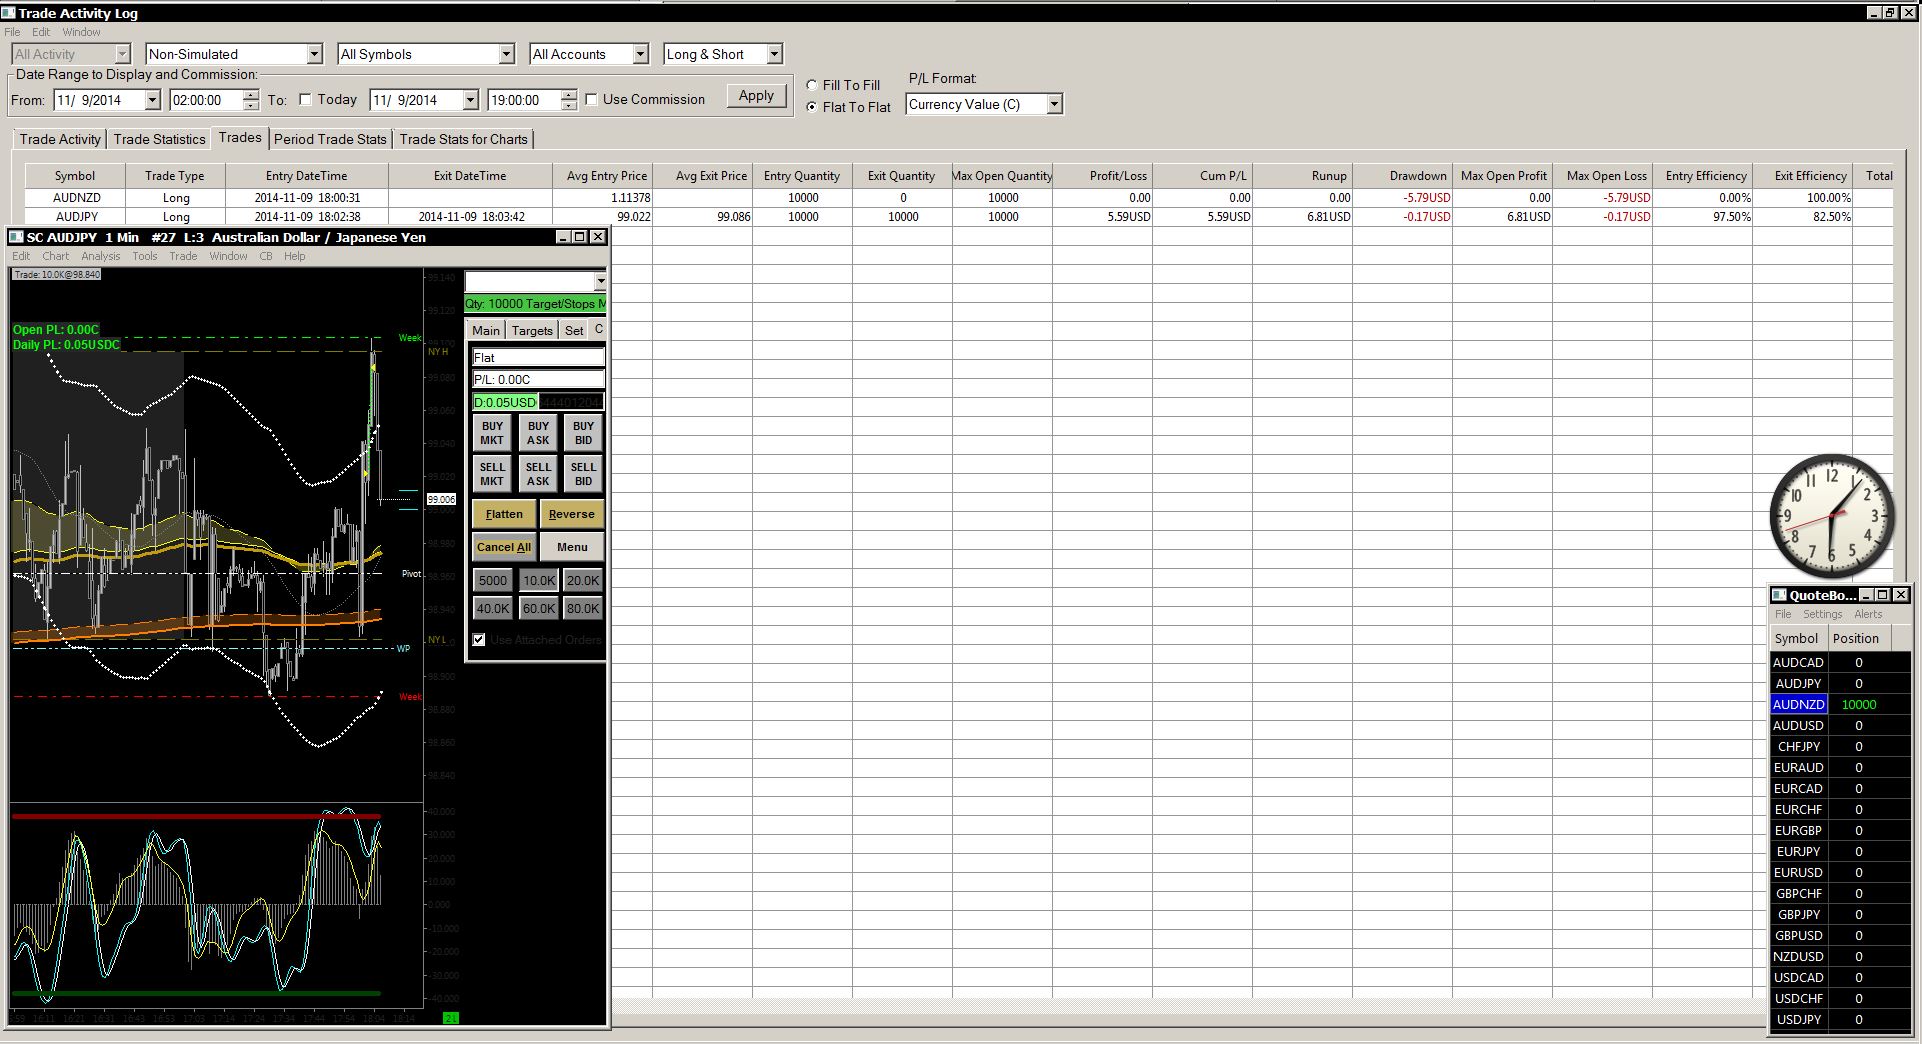Viewport: 1922px width, 1044px height.
Task: Expand the Non-Simulated dropdown
Action: click(314, 54)
